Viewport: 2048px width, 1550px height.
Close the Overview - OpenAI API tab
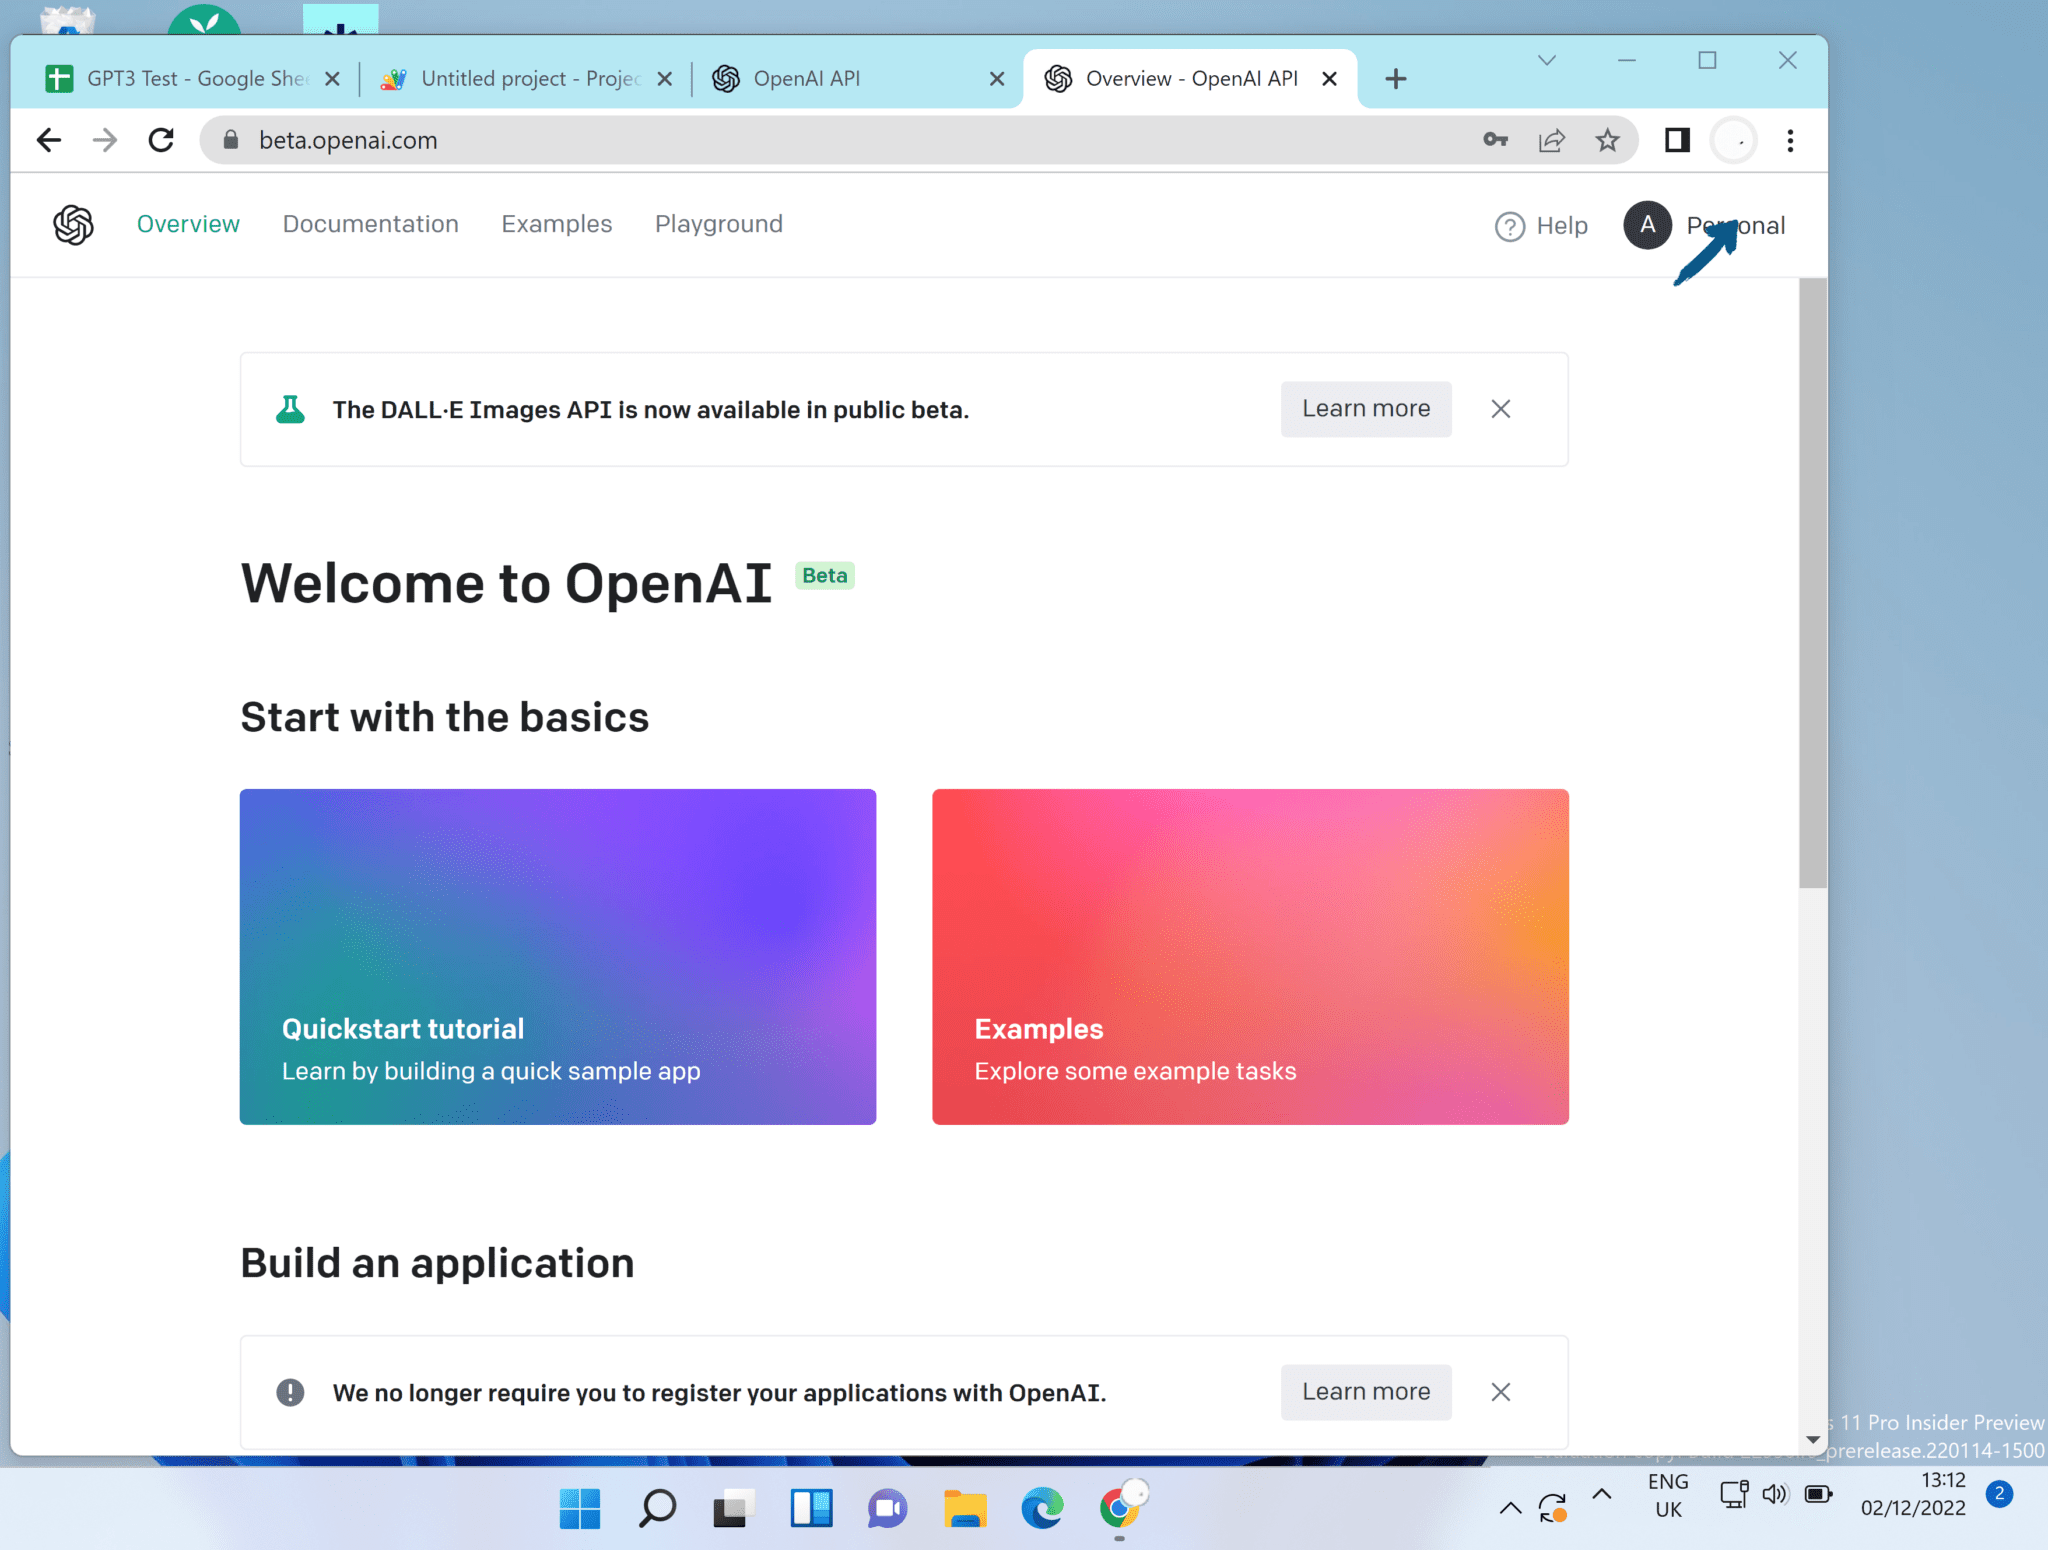[1329, 79]
